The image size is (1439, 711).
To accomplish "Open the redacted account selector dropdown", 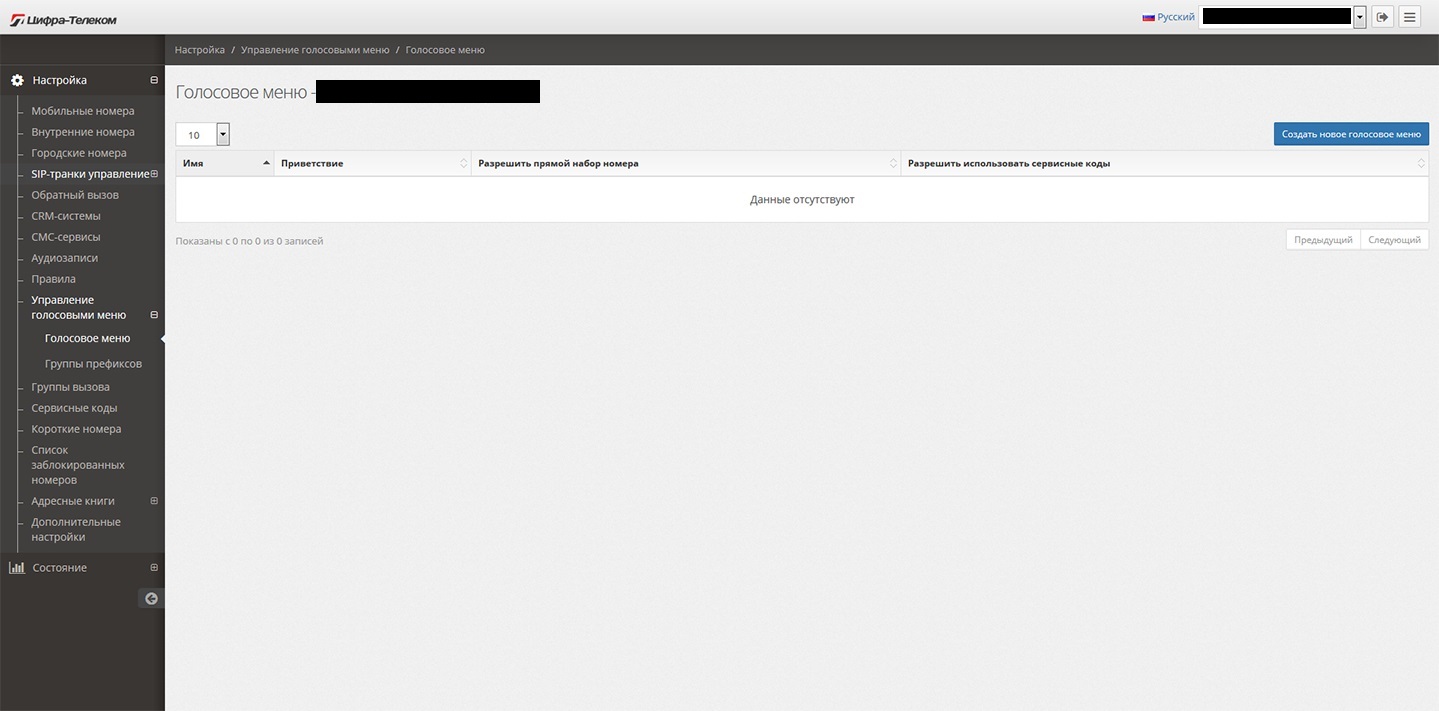I will point(1283,17).
